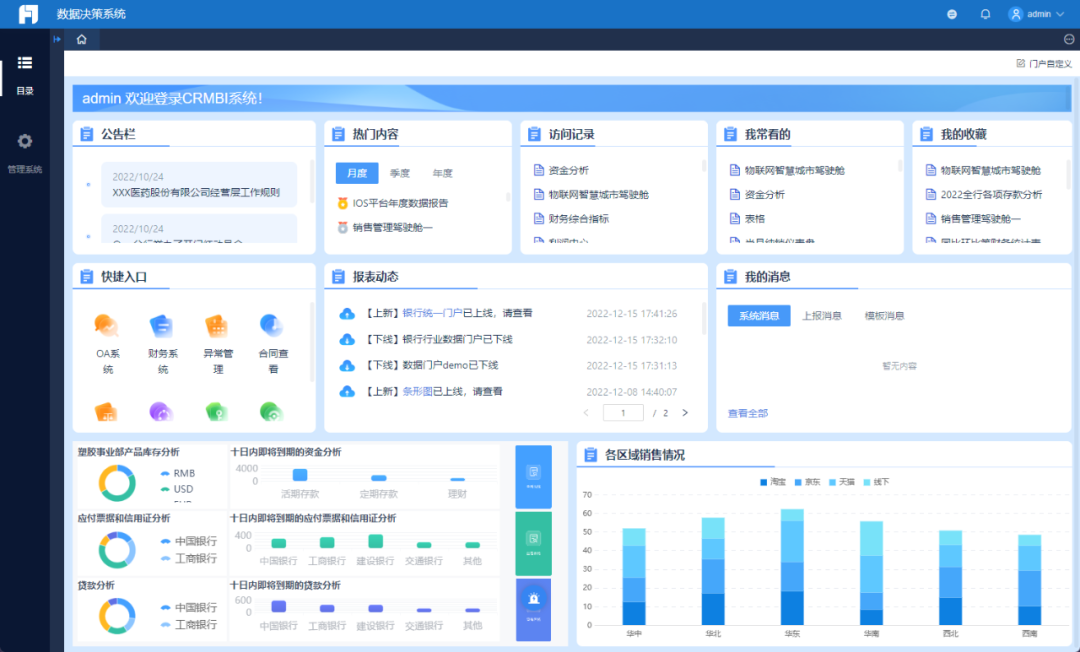Screen dimensions: 1080x652
Task: Open 管理系统 gear icon in sidebar
Action: coord(25,141)
